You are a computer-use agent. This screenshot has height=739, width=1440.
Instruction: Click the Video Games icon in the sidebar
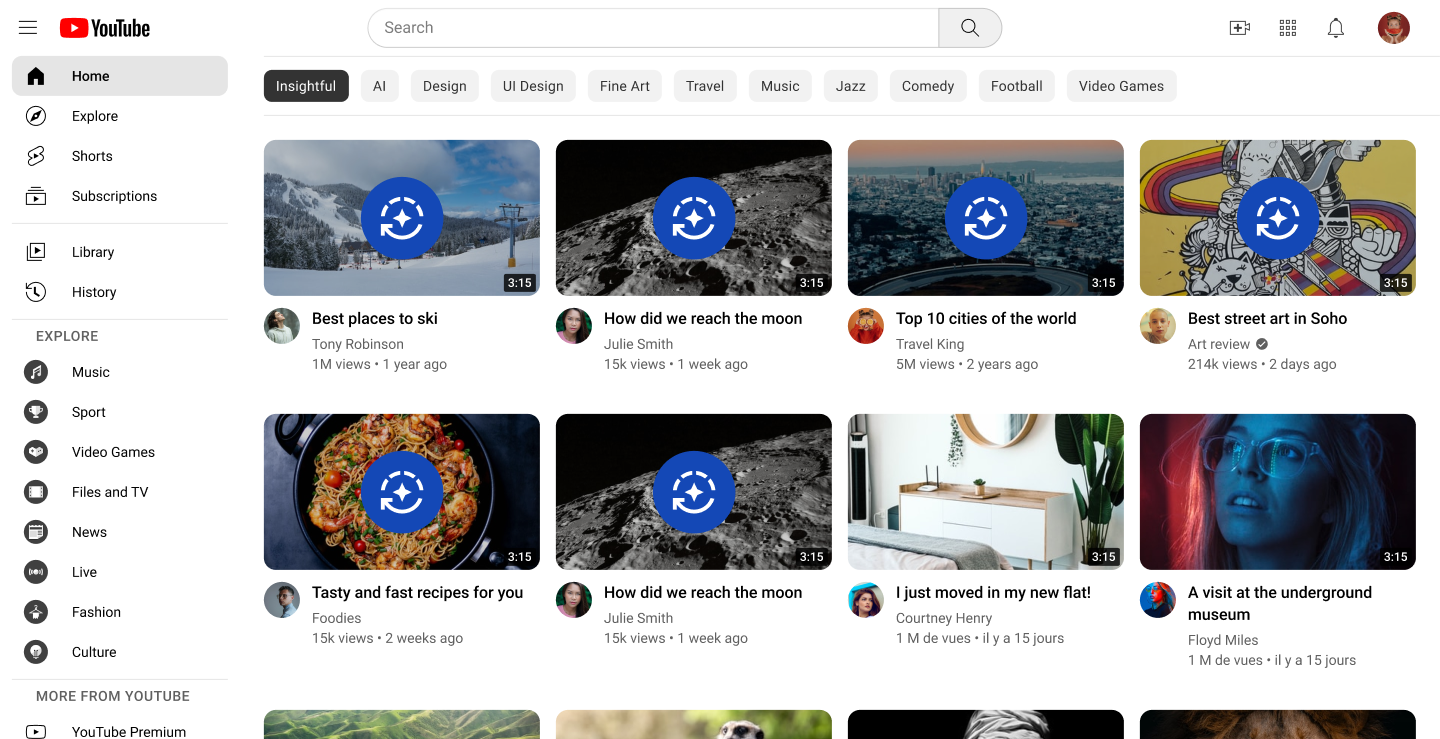coord(36,452)
